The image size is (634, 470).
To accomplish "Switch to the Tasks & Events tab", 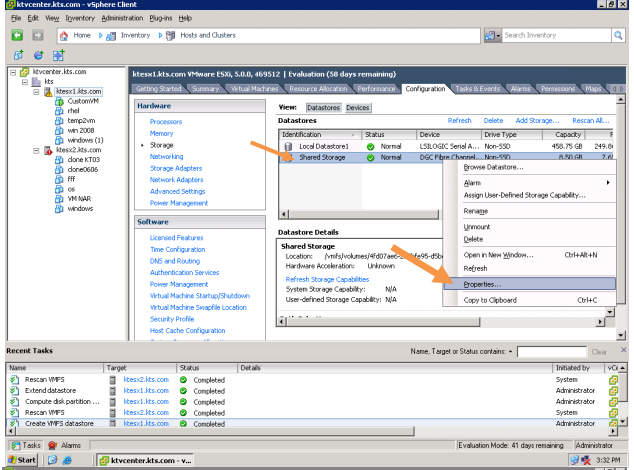I will pyautogui.click(x=478, y=89).
